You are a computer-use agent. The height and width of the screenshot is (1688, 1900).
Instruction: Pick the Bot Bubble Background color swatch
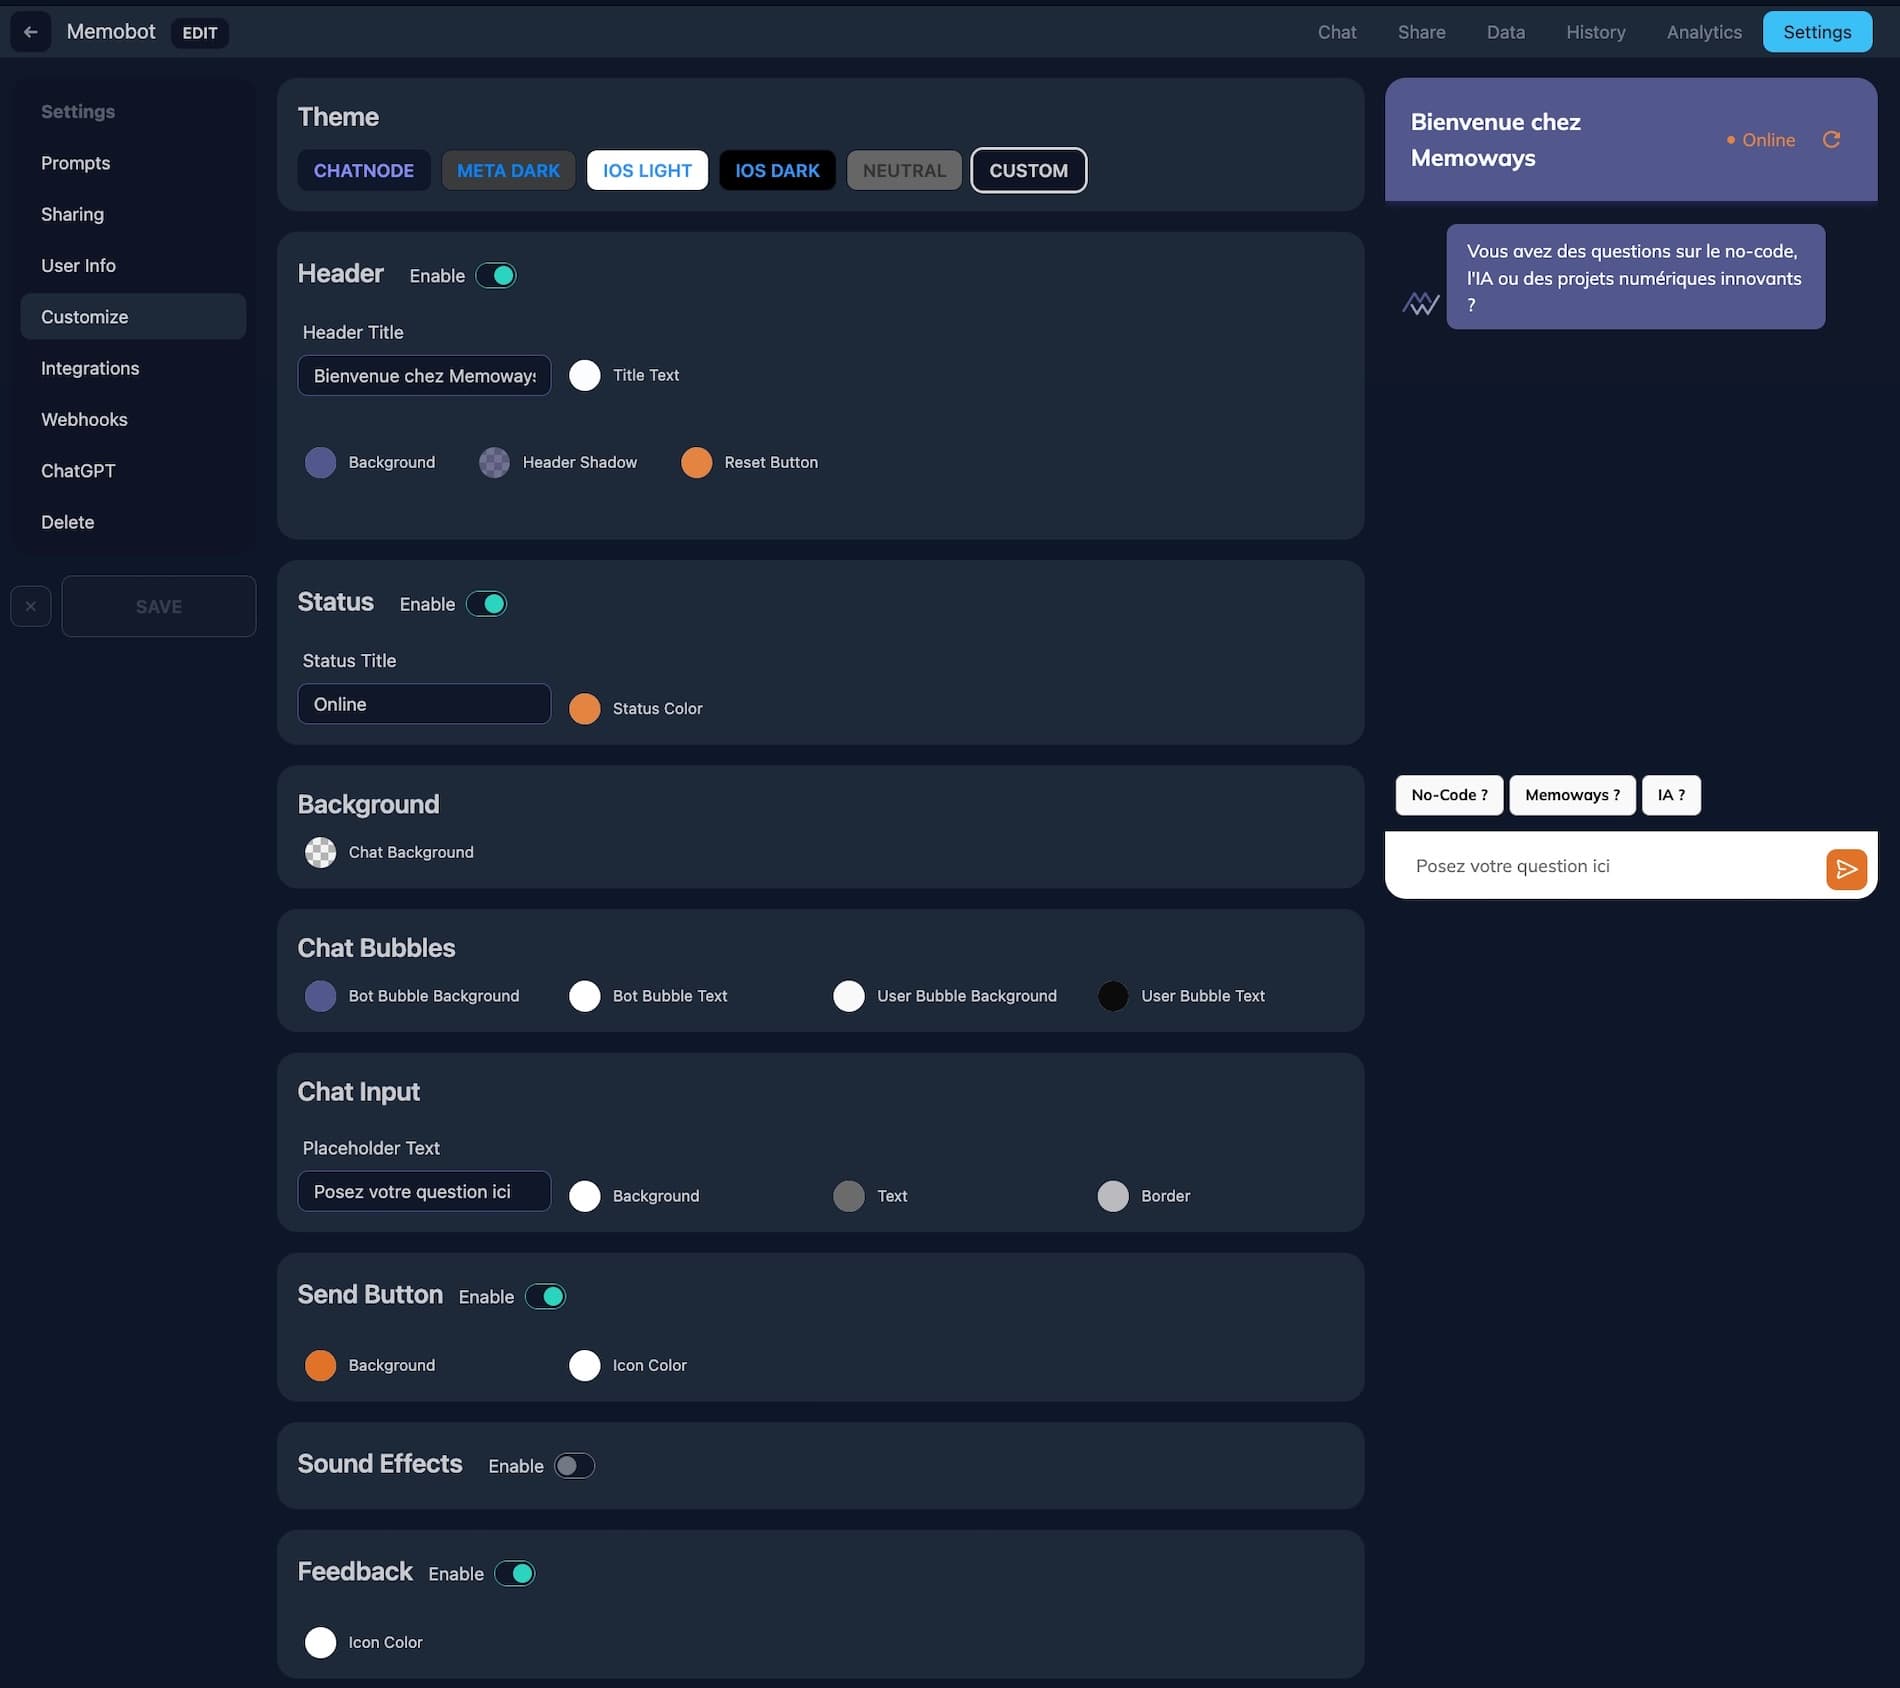[320, 996]
